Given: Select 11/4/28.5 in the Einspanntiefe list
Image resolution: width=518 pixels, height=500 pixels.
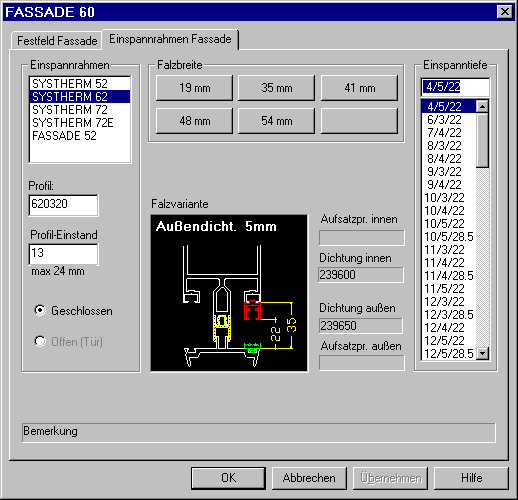Looking at the screenshot, I should tap(449, 276).
